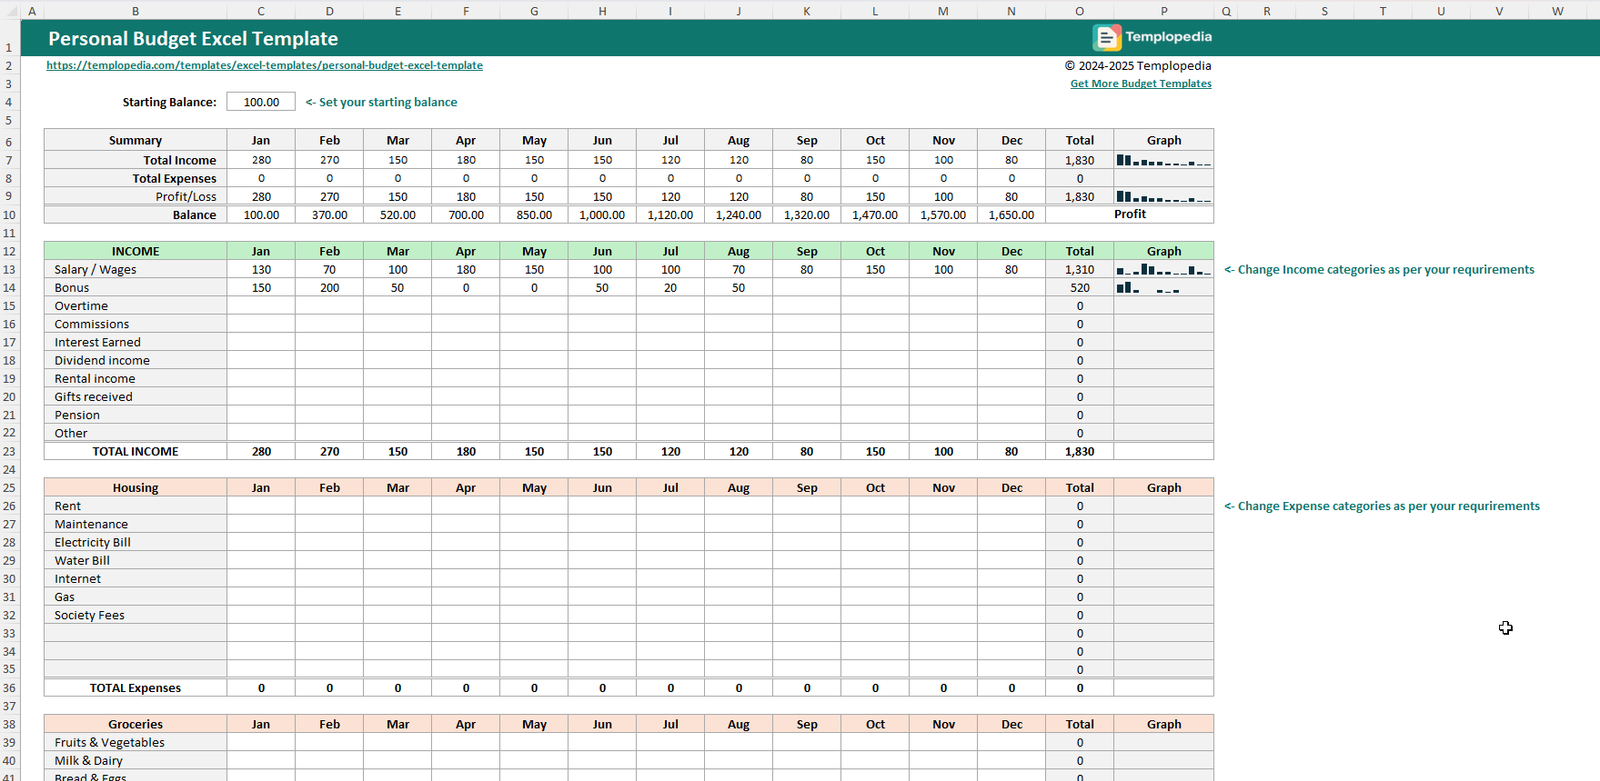The width and height of the screenshot is (1600, 781).
Task: Select row header 23
Action: coord(9,452)
